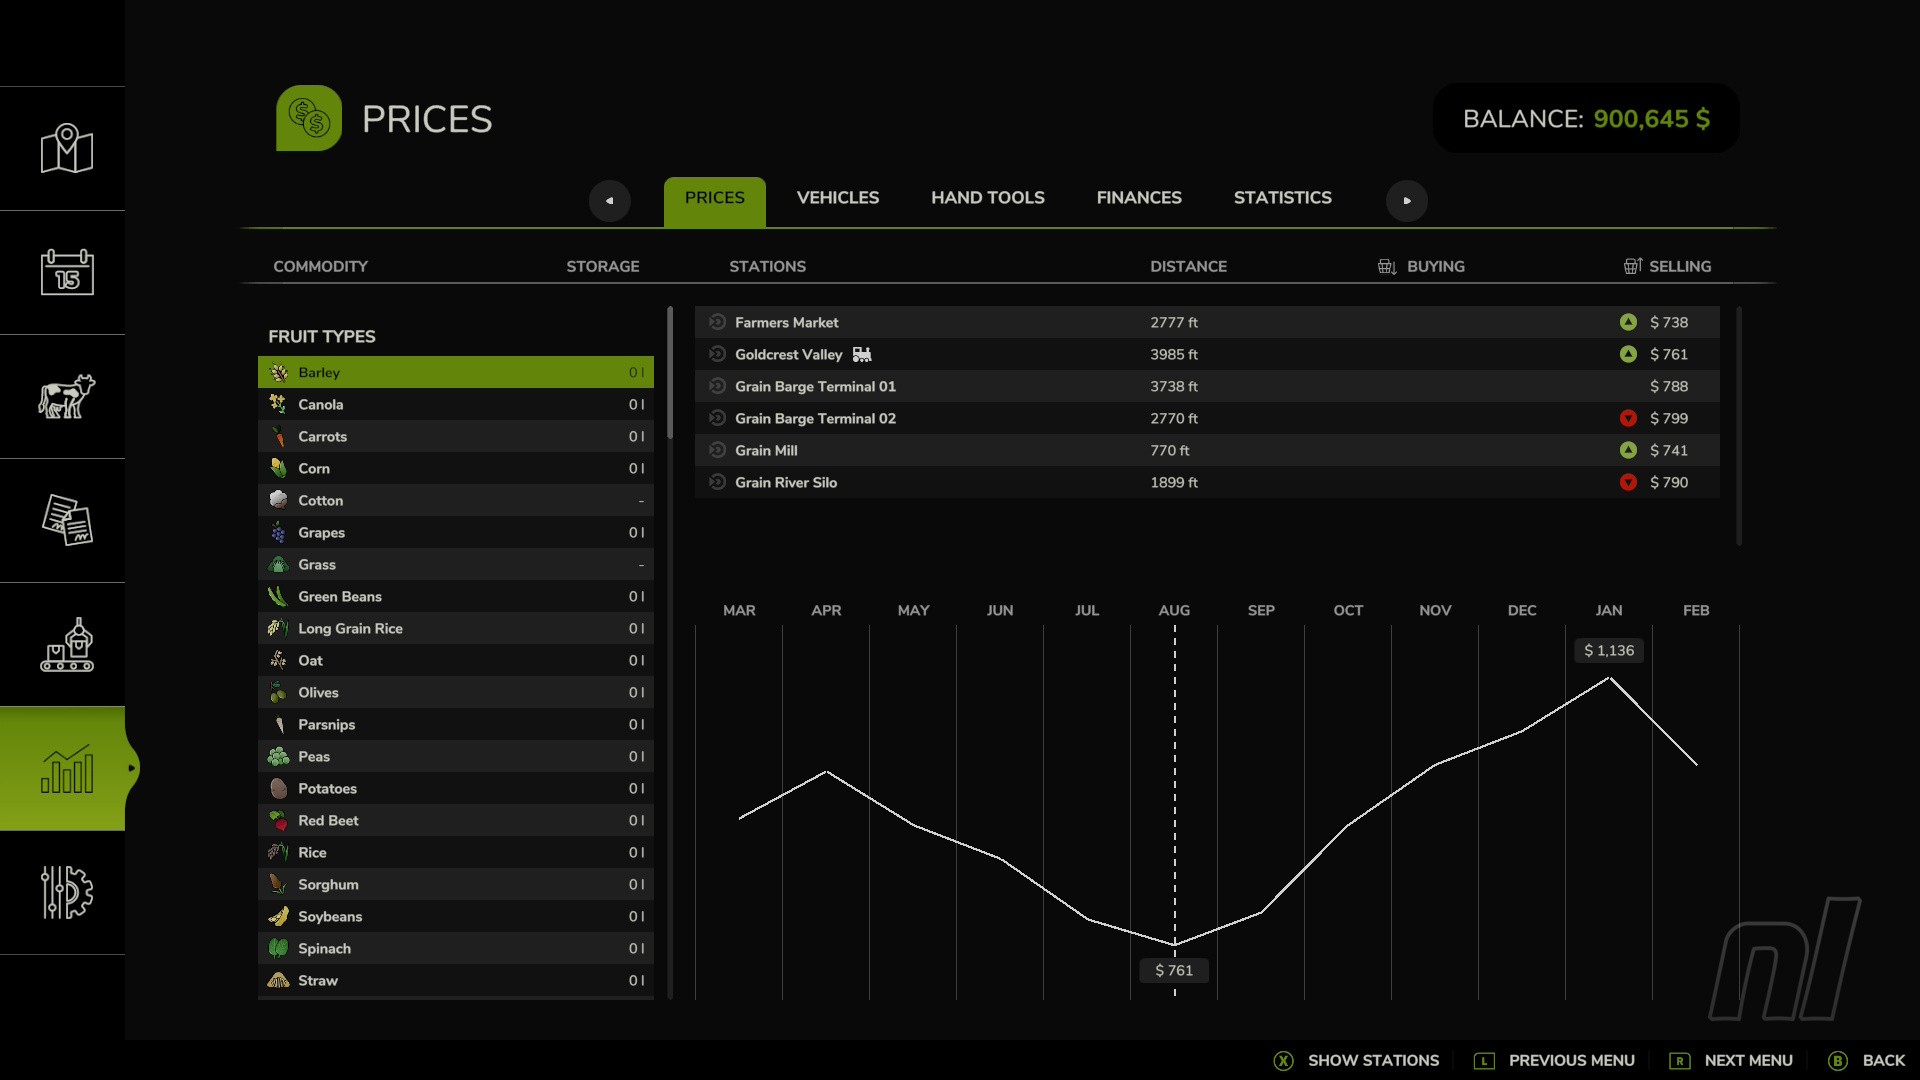Click the green Prices coin icon
This screenshot has width=1920, height=1080.
coord(309,118)
